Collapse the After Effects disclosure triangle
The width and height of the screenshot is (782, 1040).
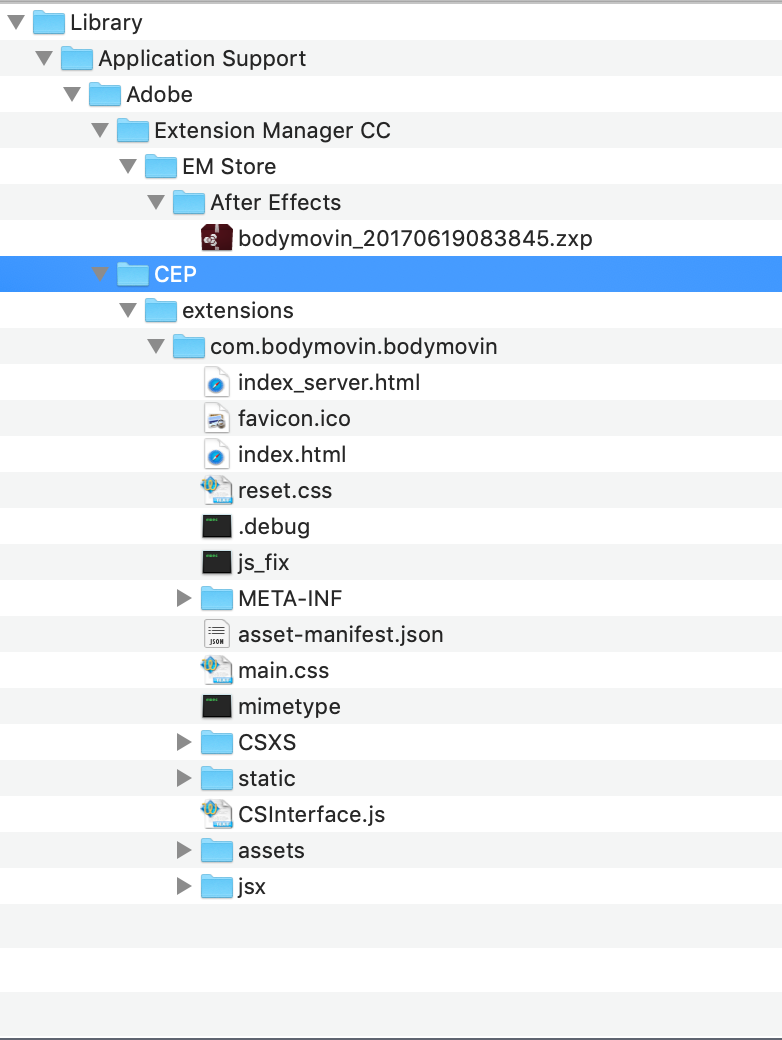pyautogui.click(x=156, y=202)
